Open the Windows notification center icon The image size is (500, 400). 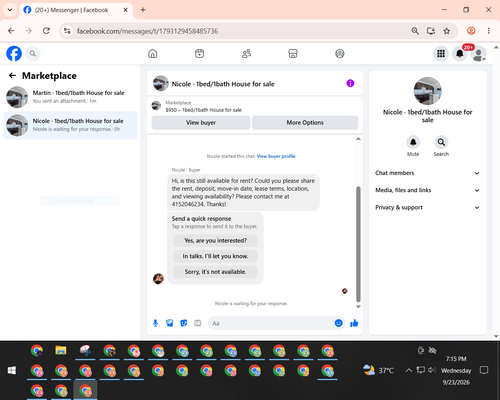[x=484, y=370]
